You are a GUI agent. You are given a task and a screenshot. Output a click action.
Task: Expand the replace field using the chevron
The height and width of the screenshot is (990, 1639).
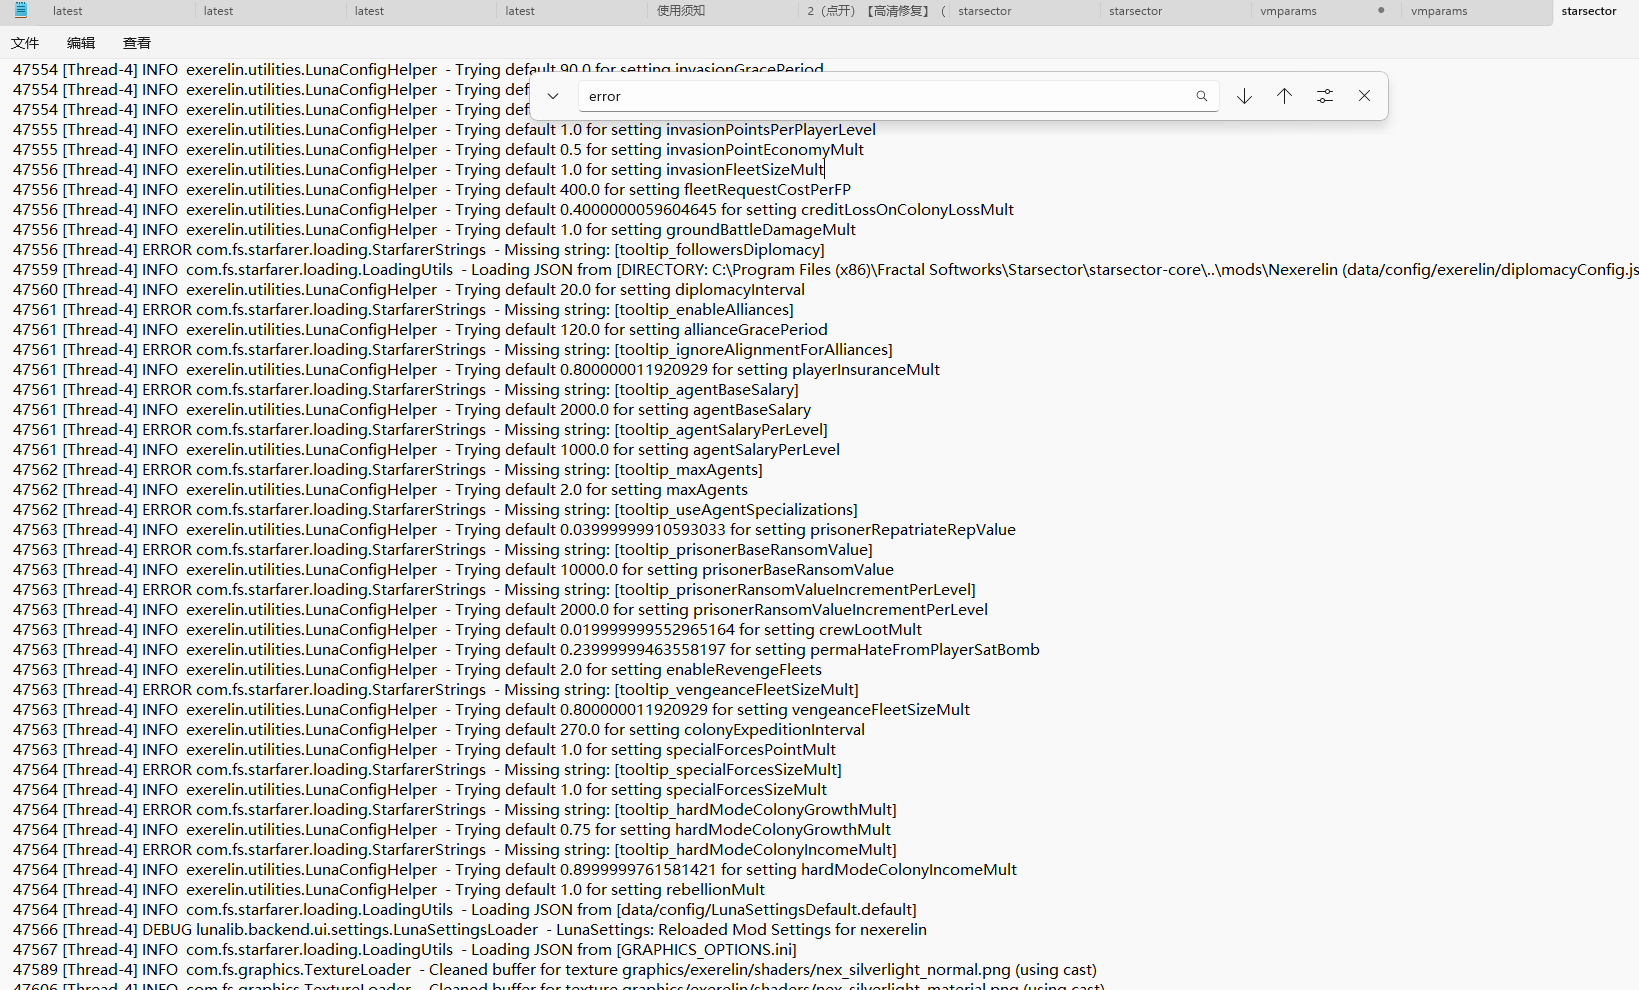click(552, 96)
